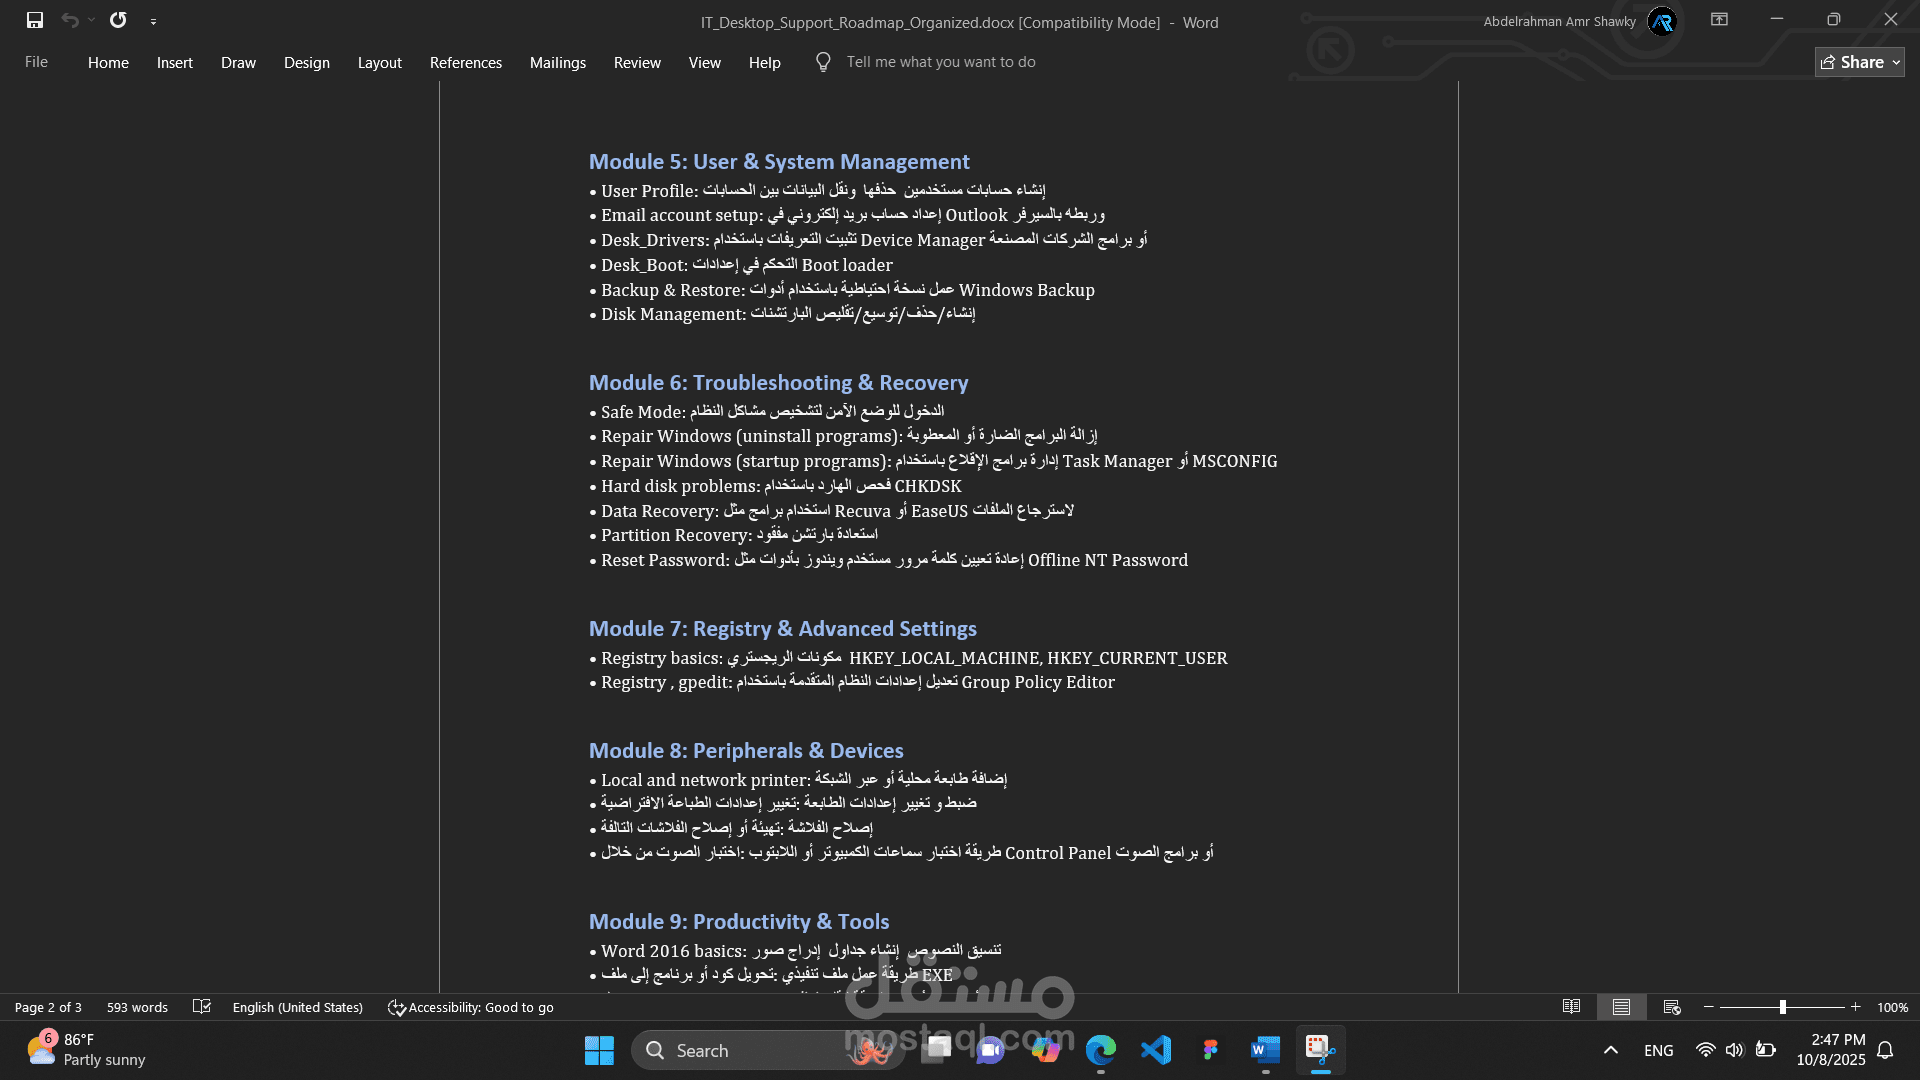Open the Ribbon Display Options icon
Viewport: 1920px width, 1080px height.
tap(1719, 20)
